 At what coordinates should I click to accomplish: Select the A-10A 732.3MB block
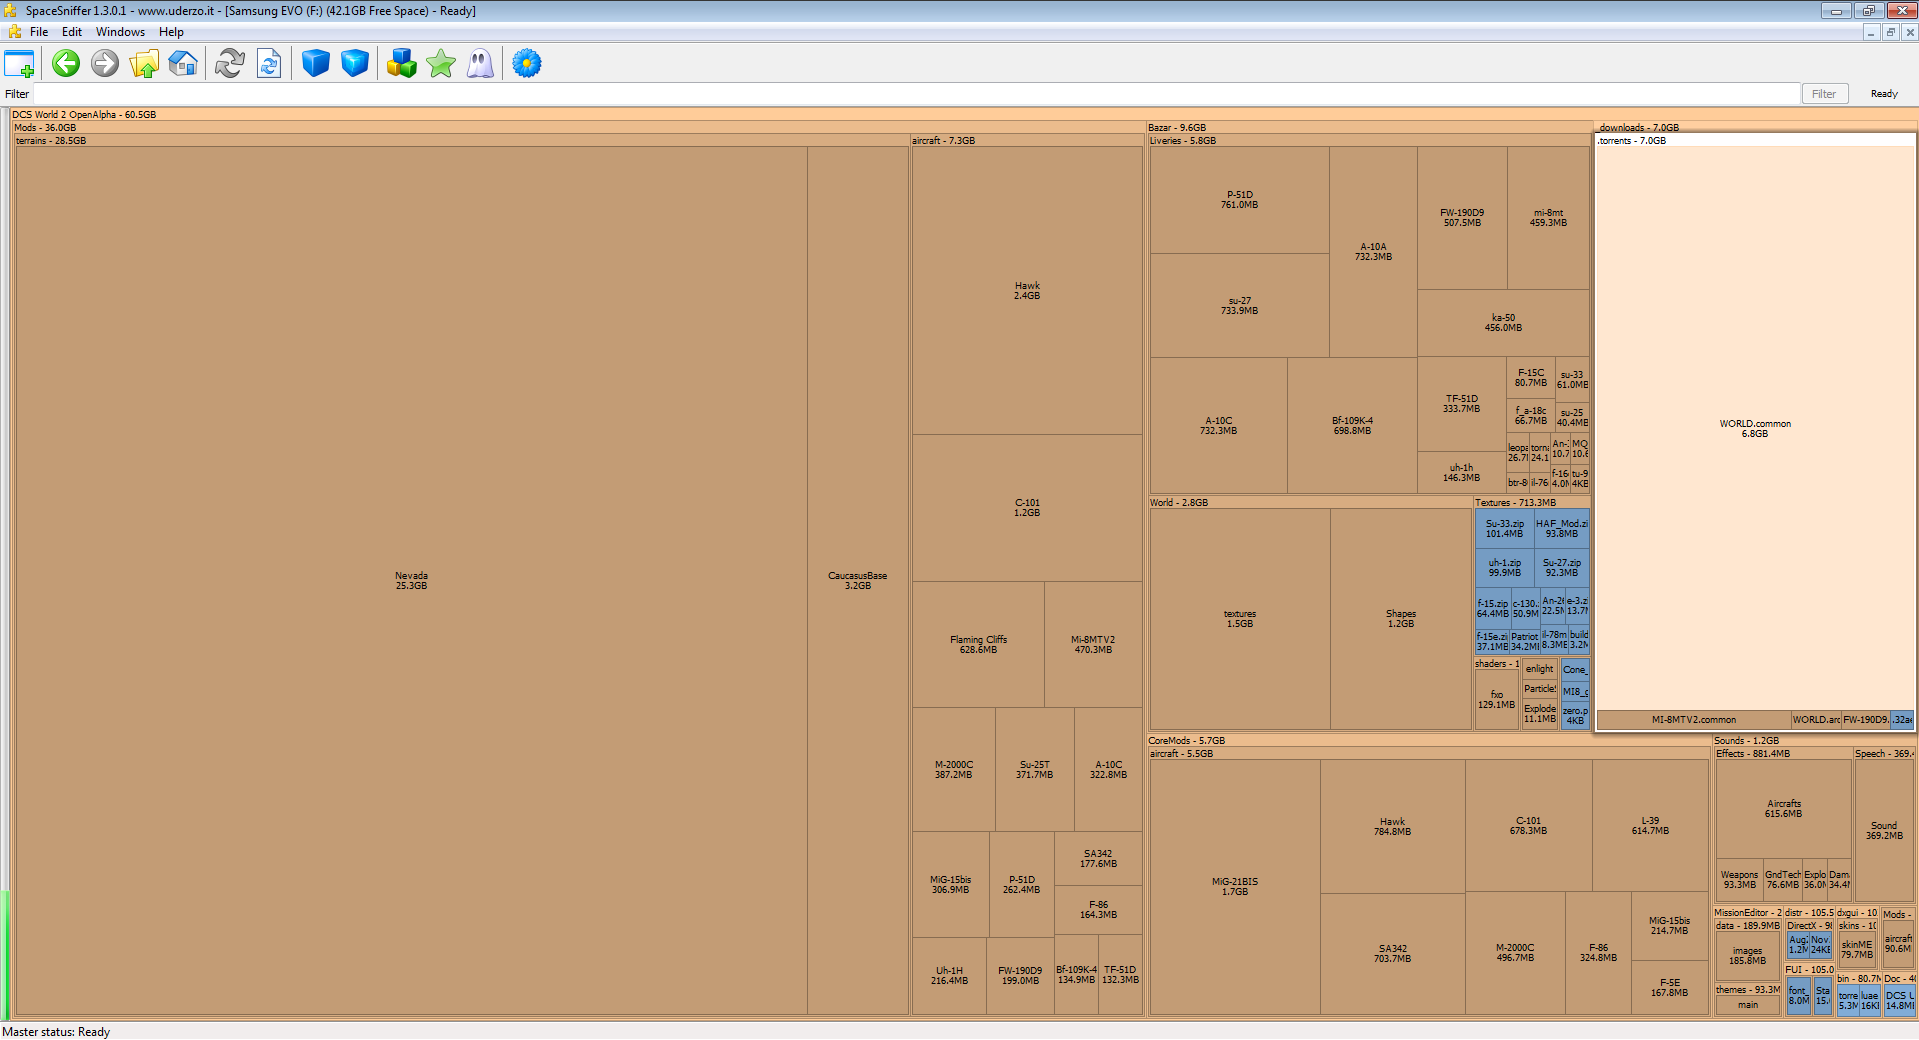1373,252
